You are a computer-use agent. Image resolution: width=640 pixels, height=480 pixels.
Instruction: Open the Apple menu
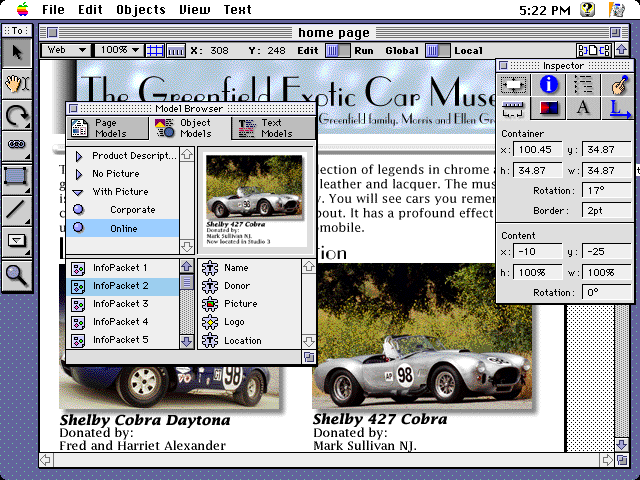(22, 9)
